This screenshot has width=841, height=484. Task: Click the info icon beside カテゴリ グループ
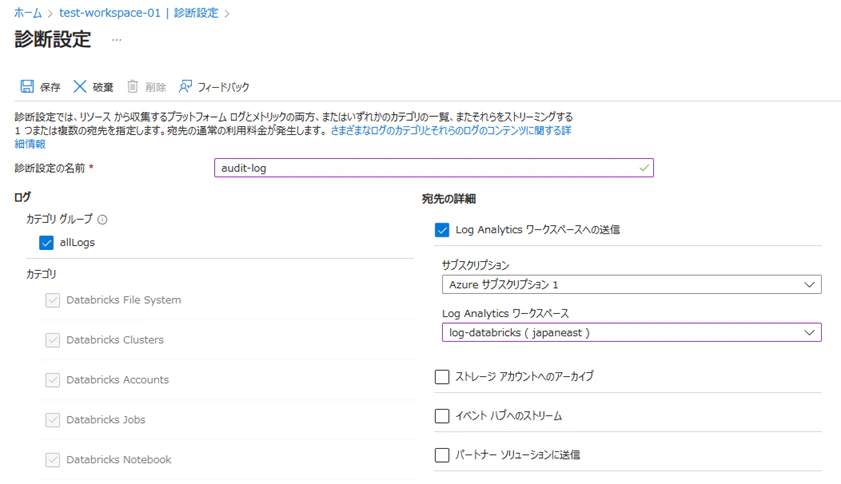(x=102, y=219)
